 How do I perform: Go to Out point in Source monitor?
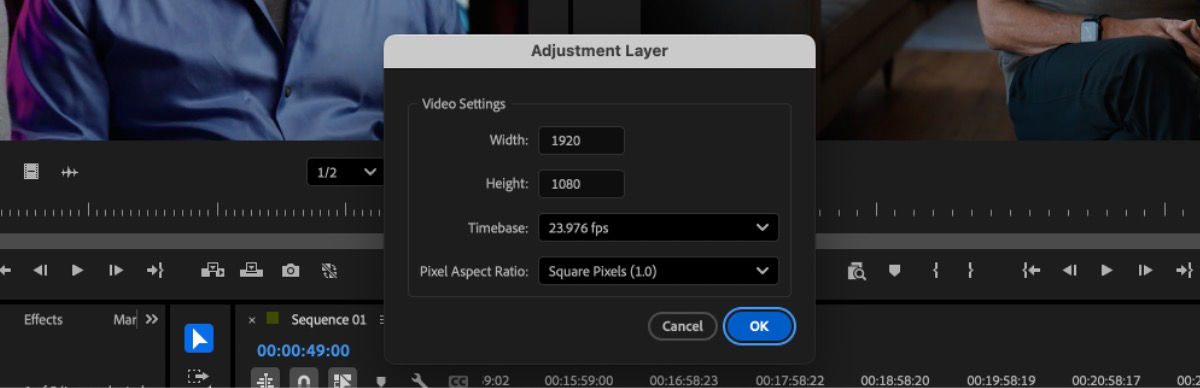[x=155, y=270]
